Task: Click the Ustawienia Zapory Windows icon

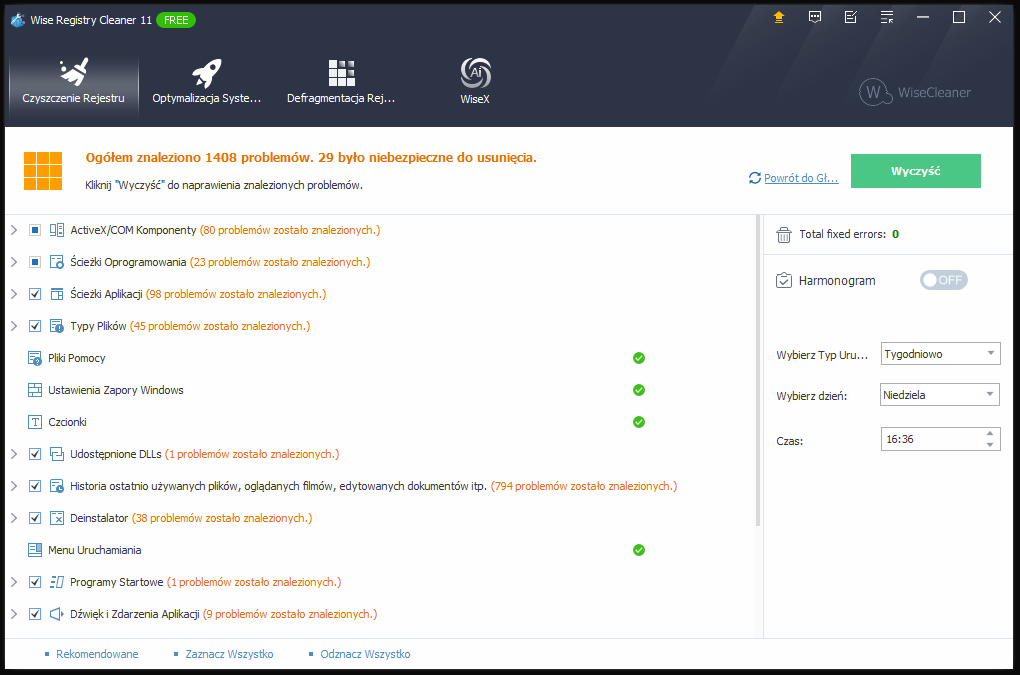Action: [35, 390]
